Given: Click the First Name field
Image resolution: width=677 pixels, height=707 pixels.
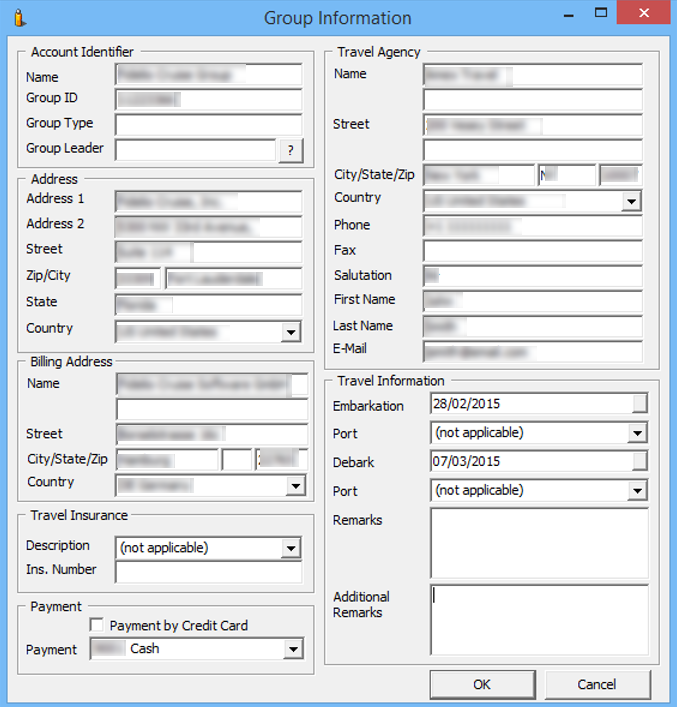Looking at the screenshot, I should [533, 302].
